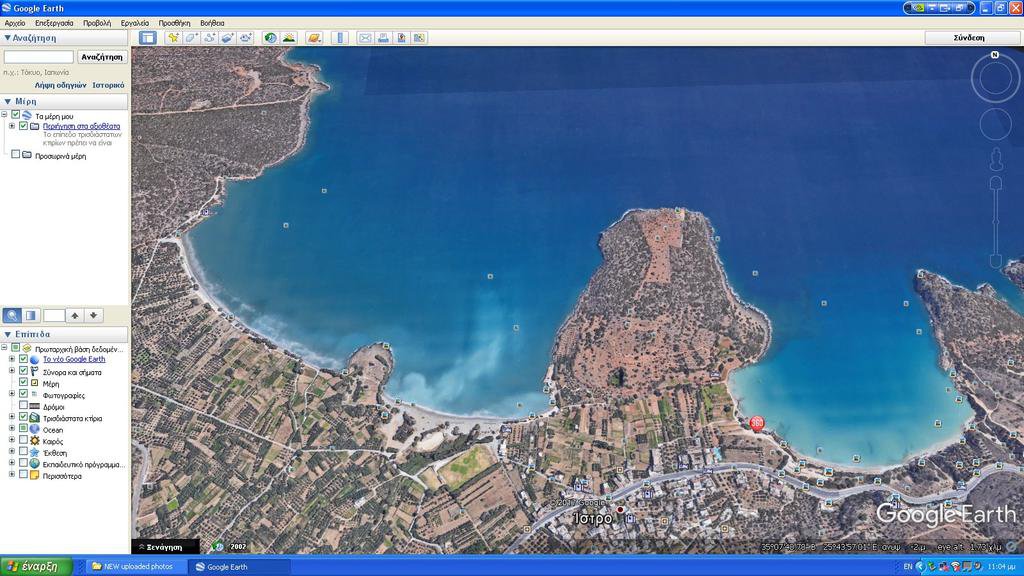1024x576 pixels.
Task: Click the Σύνδεση sign-in button
Action: [x=968, y=37]
